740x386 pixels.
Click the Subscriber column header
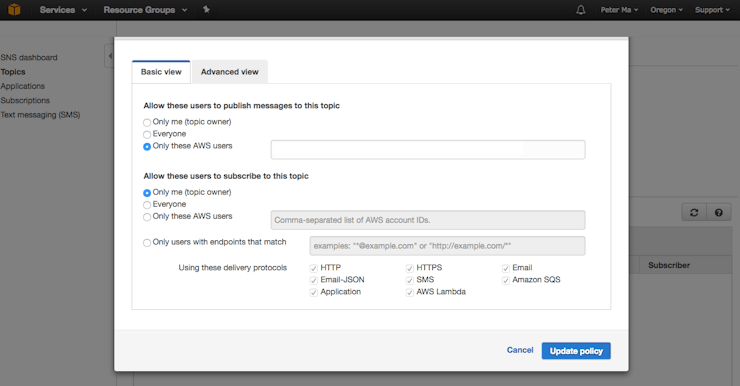coord(669,265)
